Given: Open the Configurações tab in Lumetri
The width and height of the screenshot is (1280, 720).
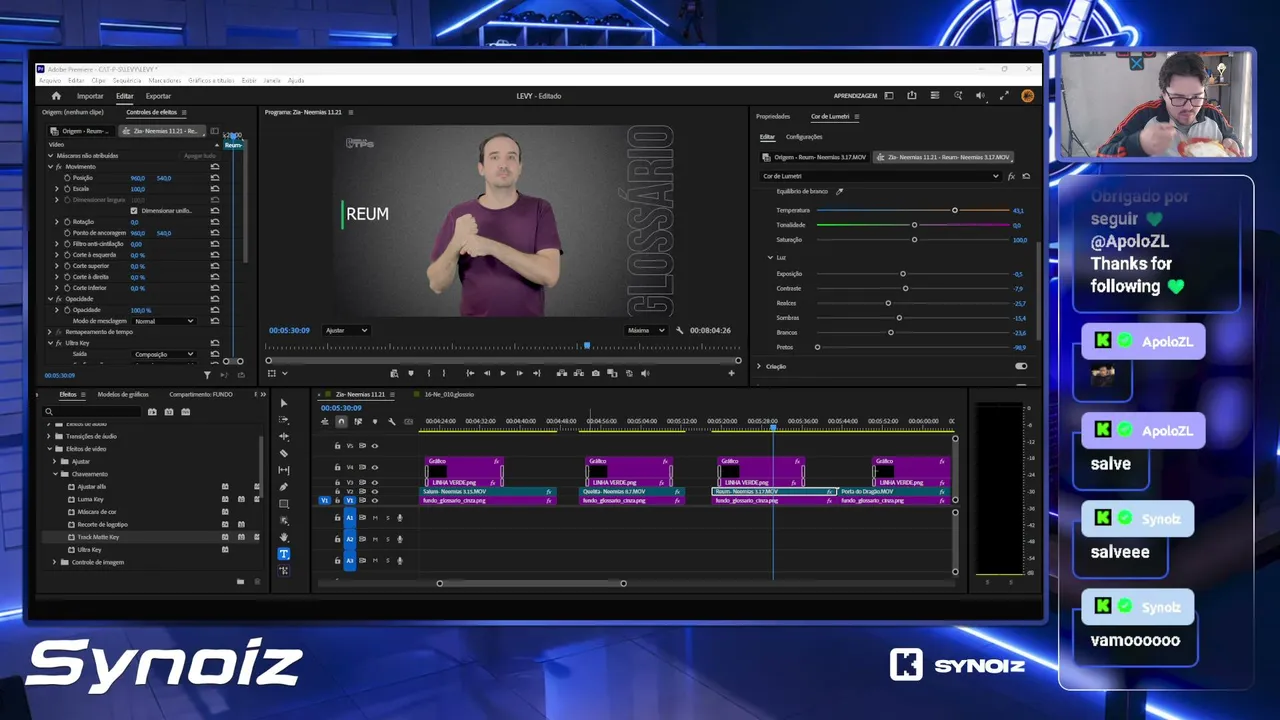Looking at the screenshot, I should [804, 137].
